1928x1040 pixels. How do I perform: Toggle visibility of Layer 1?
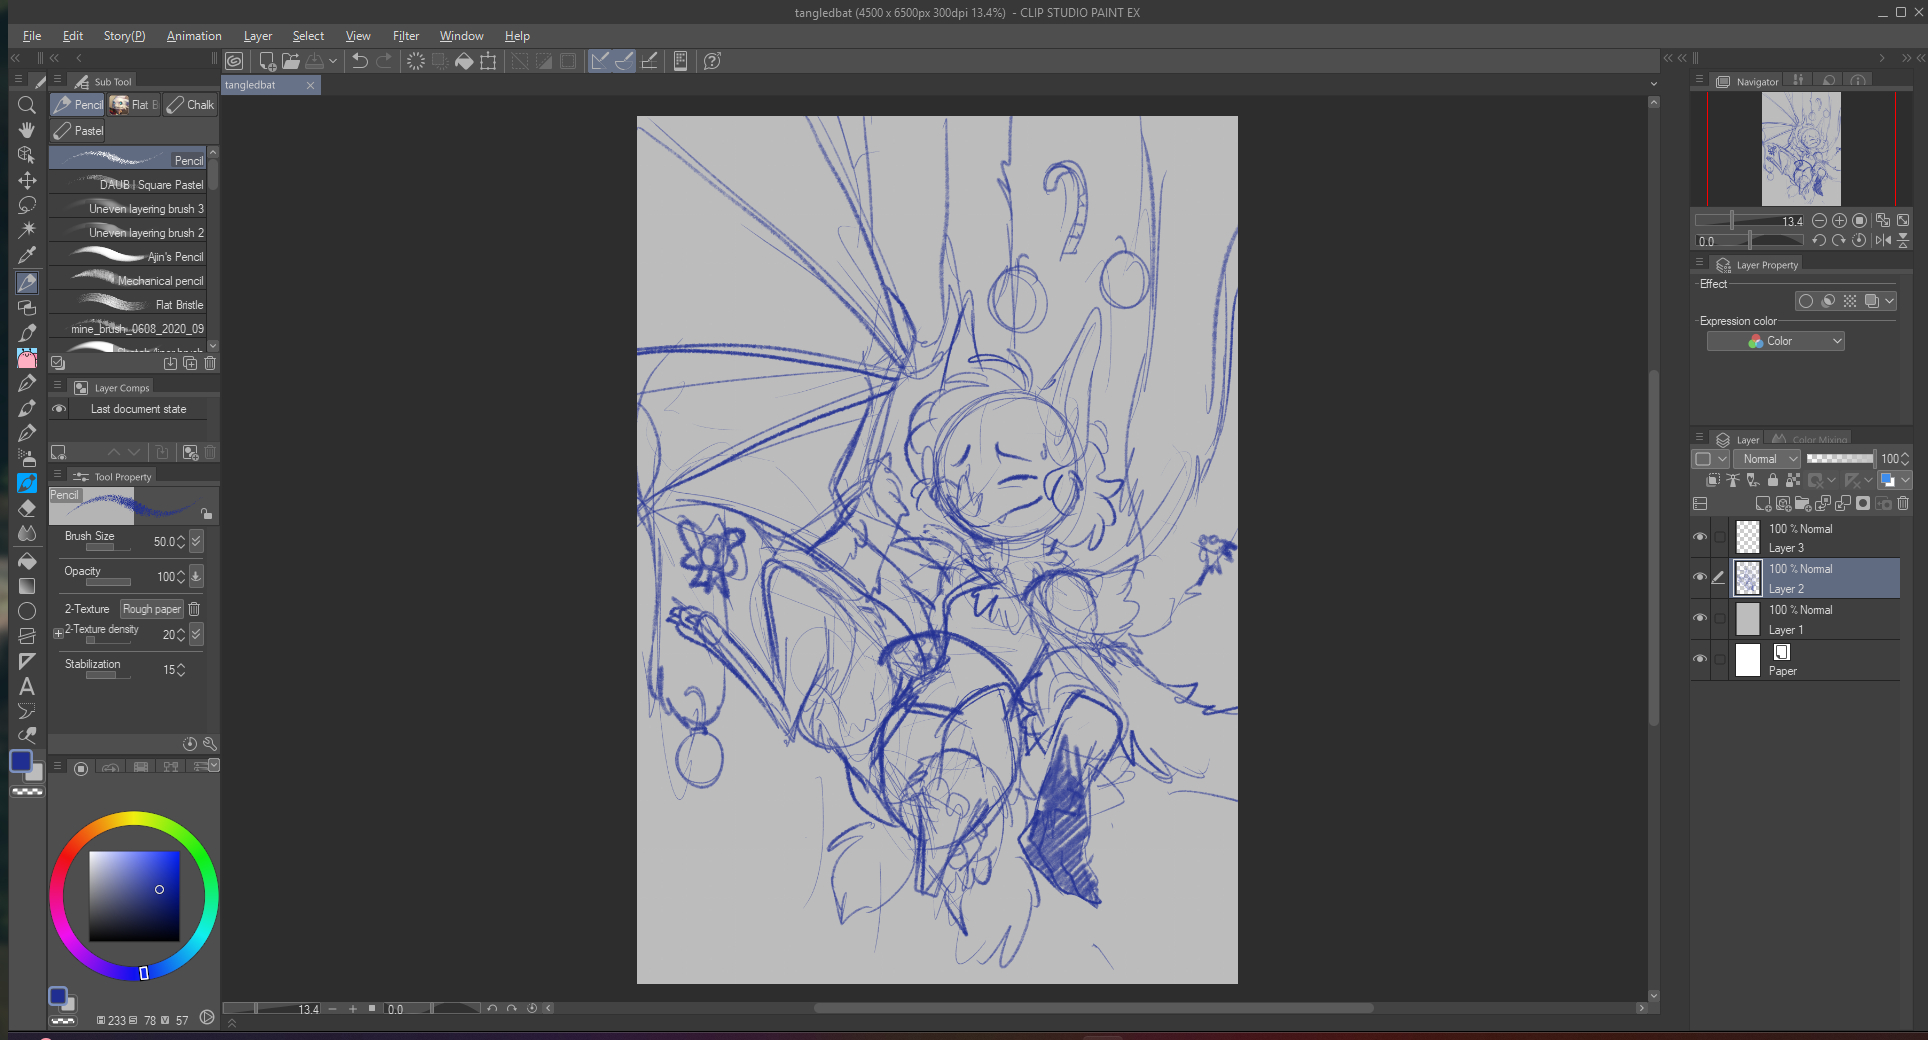(x=1700, y=619)
